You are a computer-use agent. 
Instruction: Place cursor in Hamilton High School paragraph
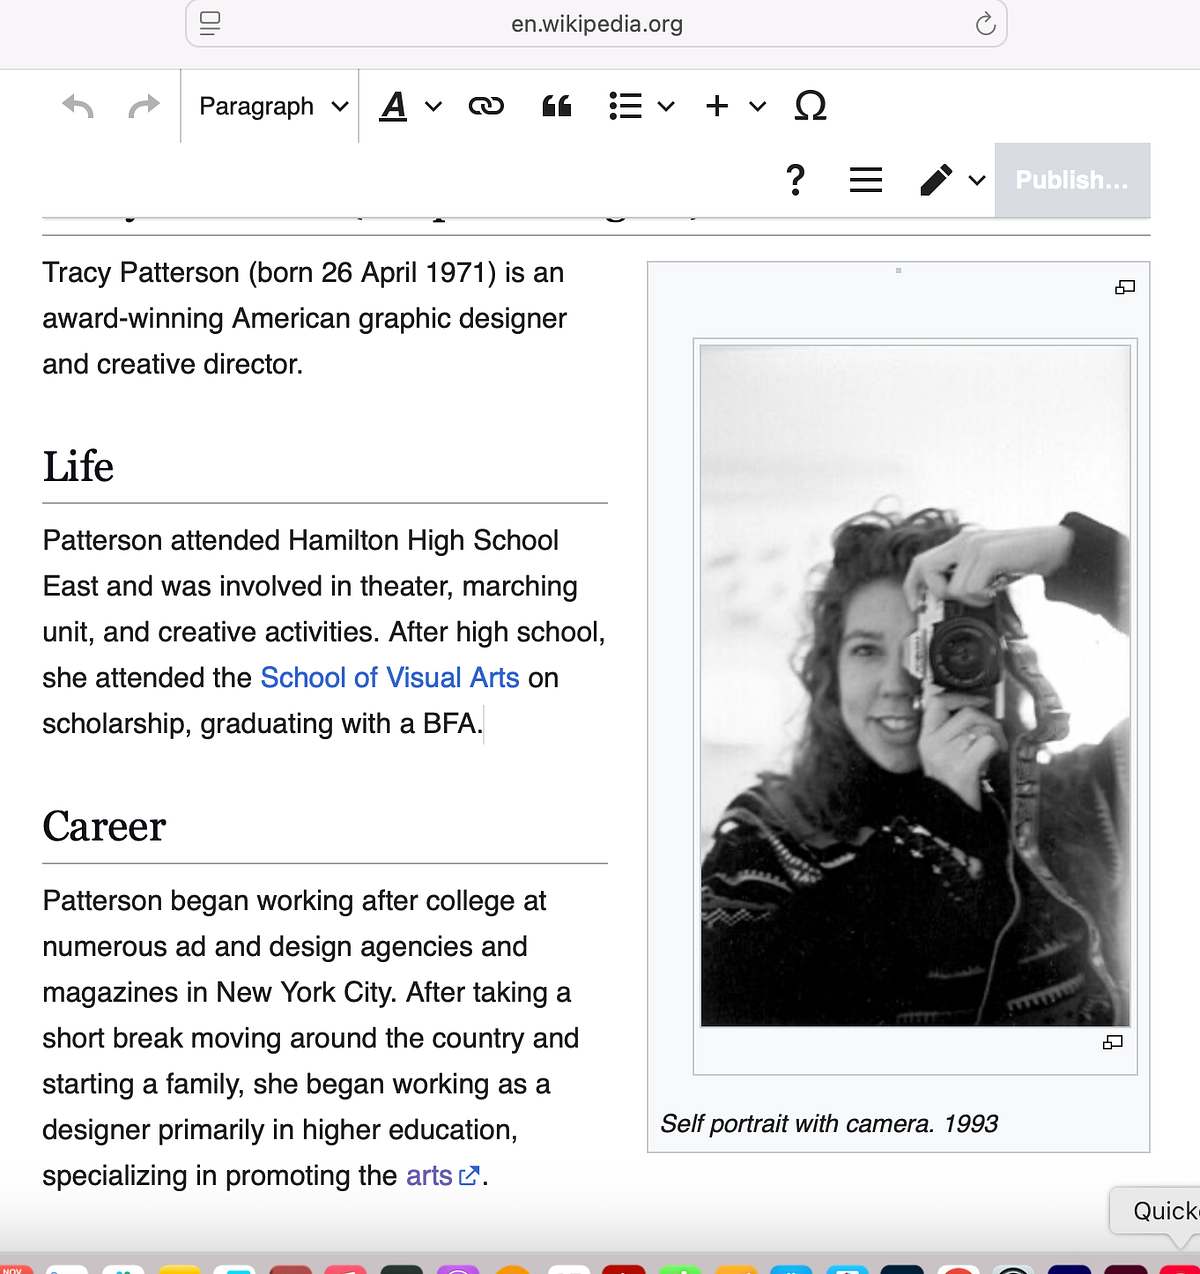pyautogui.click(x=324, y=632)
